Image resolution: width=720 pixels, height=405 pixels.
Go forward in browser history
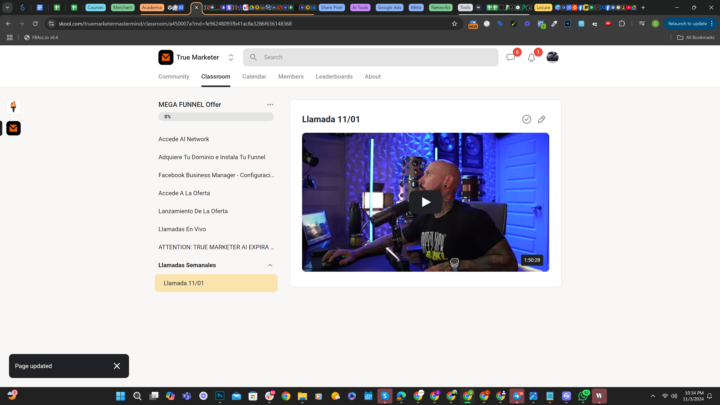(x=22, y=23)
